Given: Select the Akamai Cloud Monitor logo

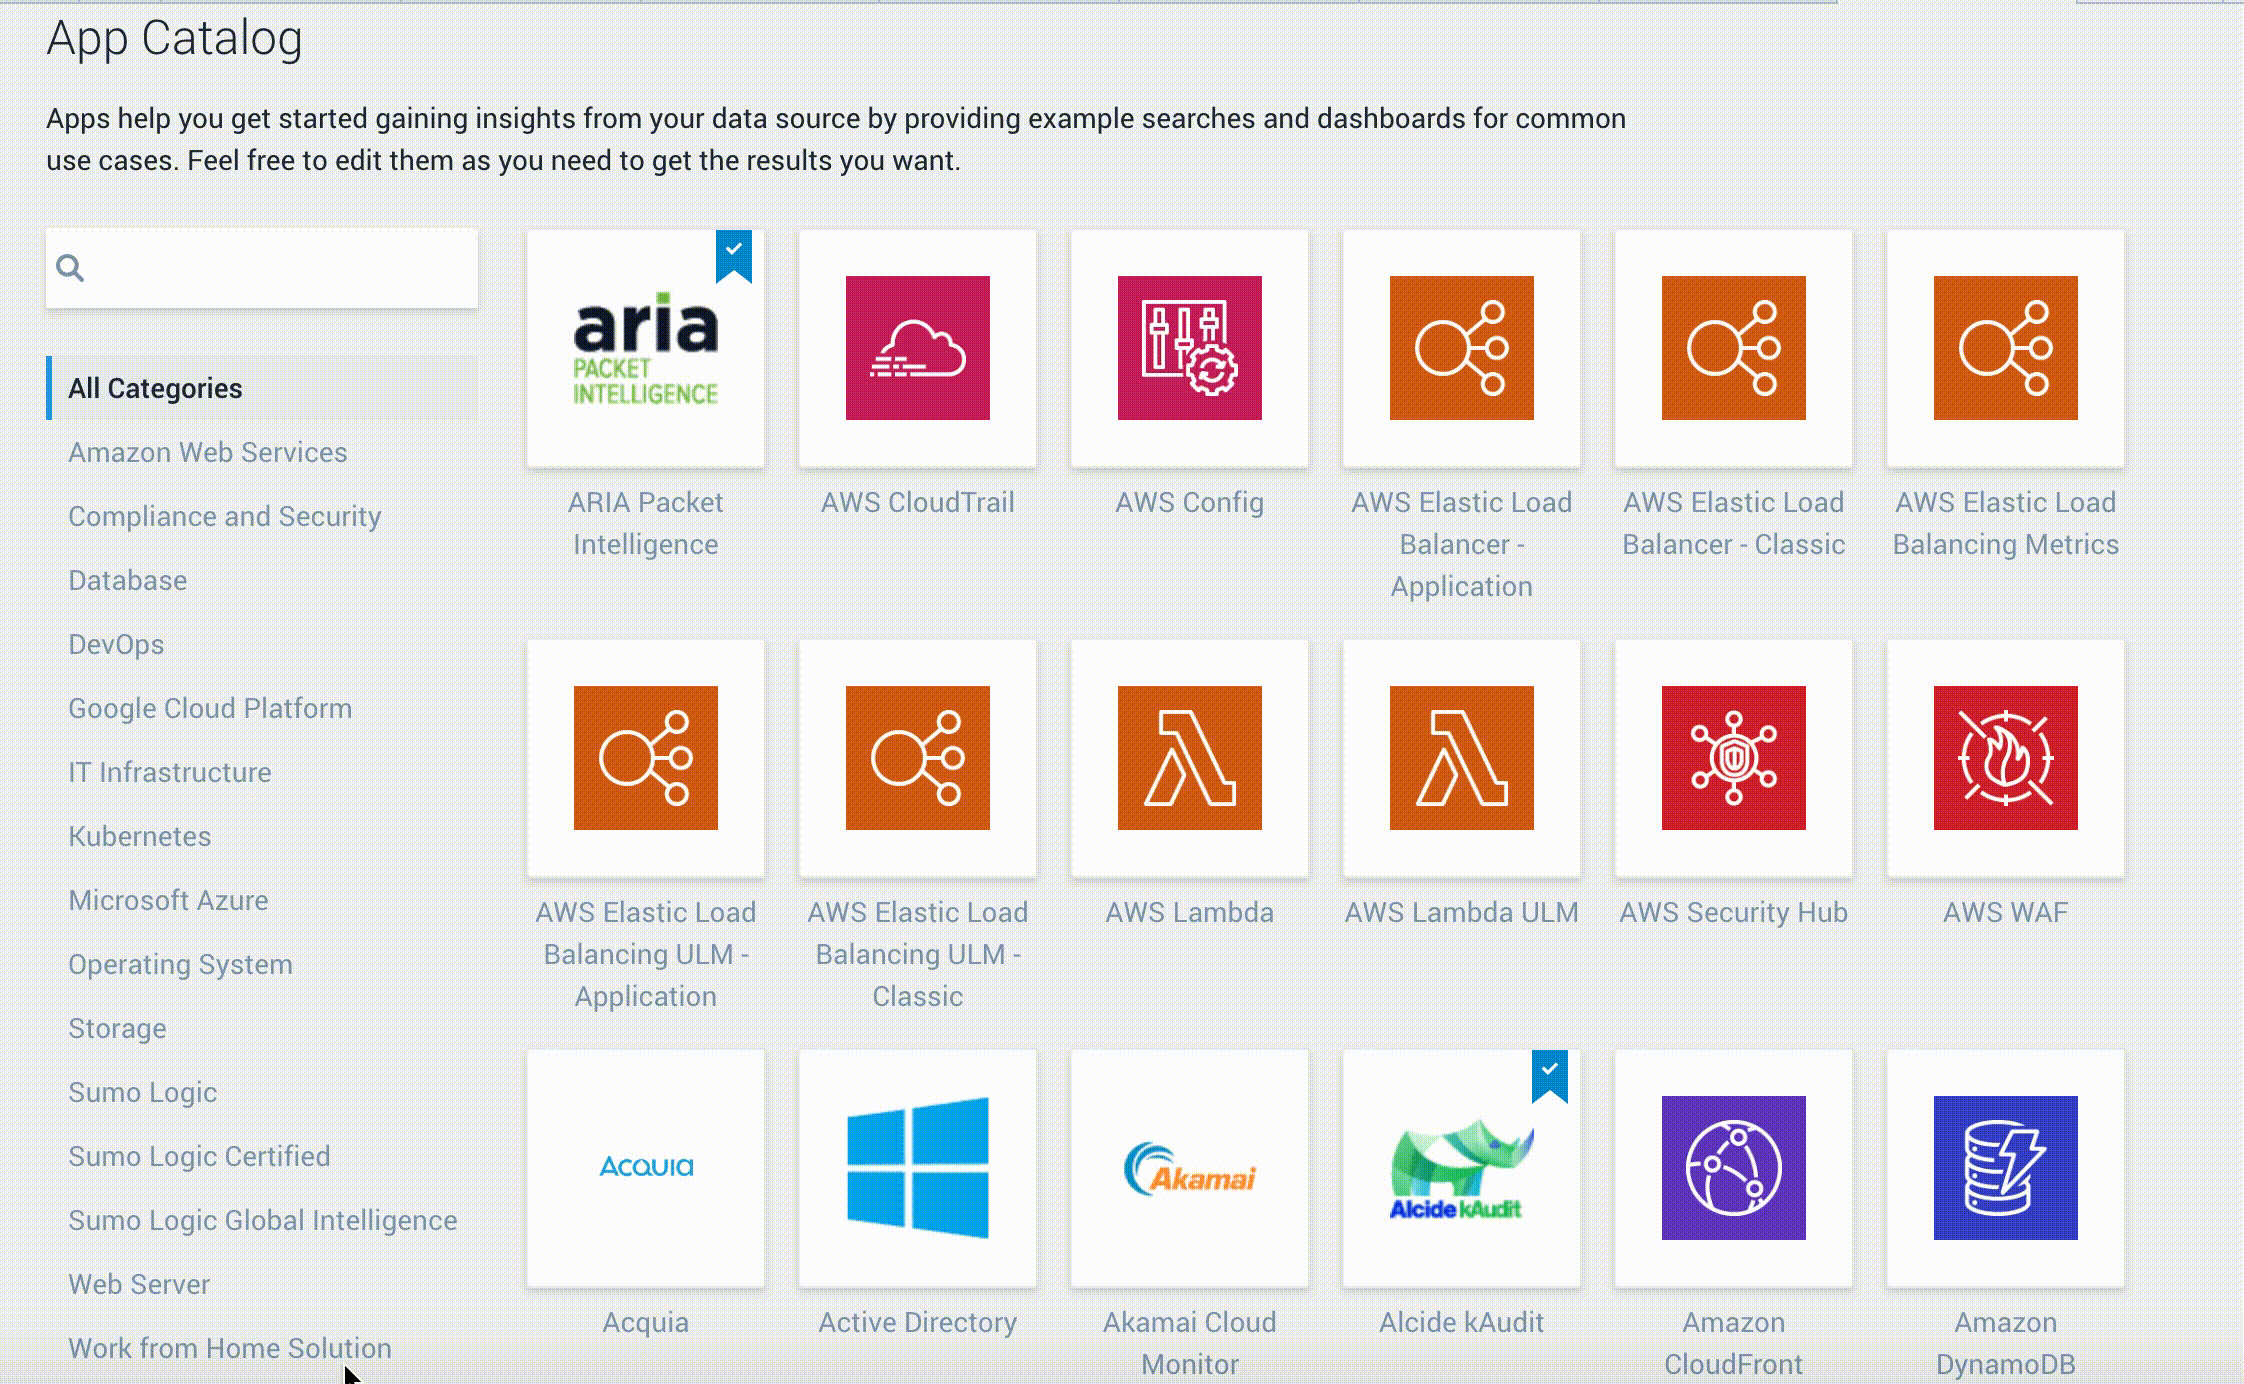Looking at the screenshot, I should click(1189, 1168).
